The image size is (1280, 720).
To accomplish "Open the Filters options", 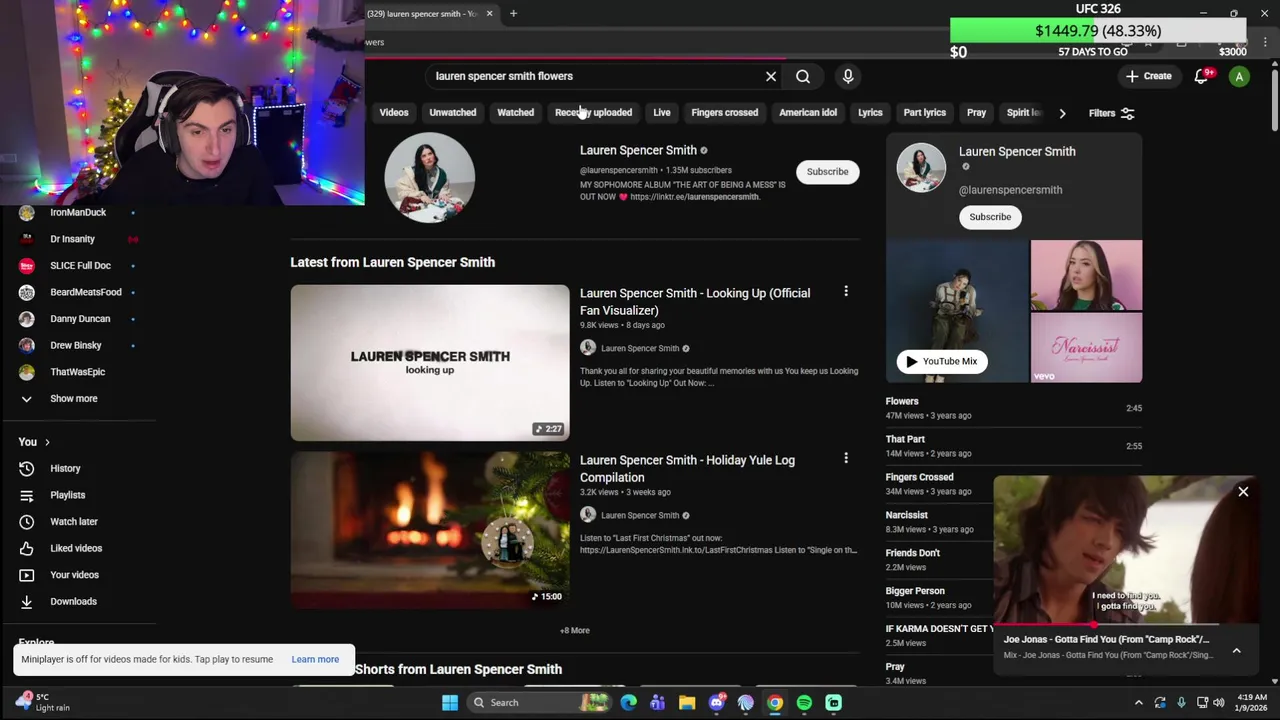I will [1111, 113].
